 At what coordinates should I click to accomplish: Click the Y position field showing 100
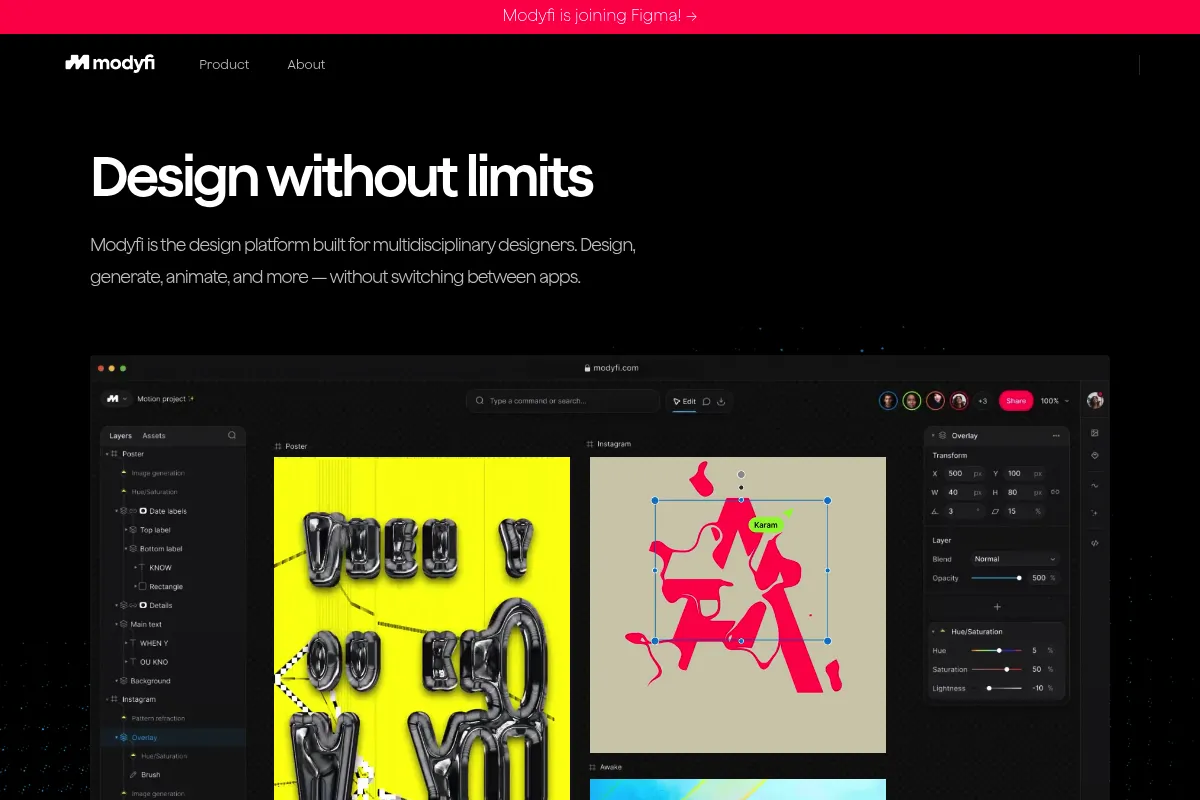(1025, 473)
